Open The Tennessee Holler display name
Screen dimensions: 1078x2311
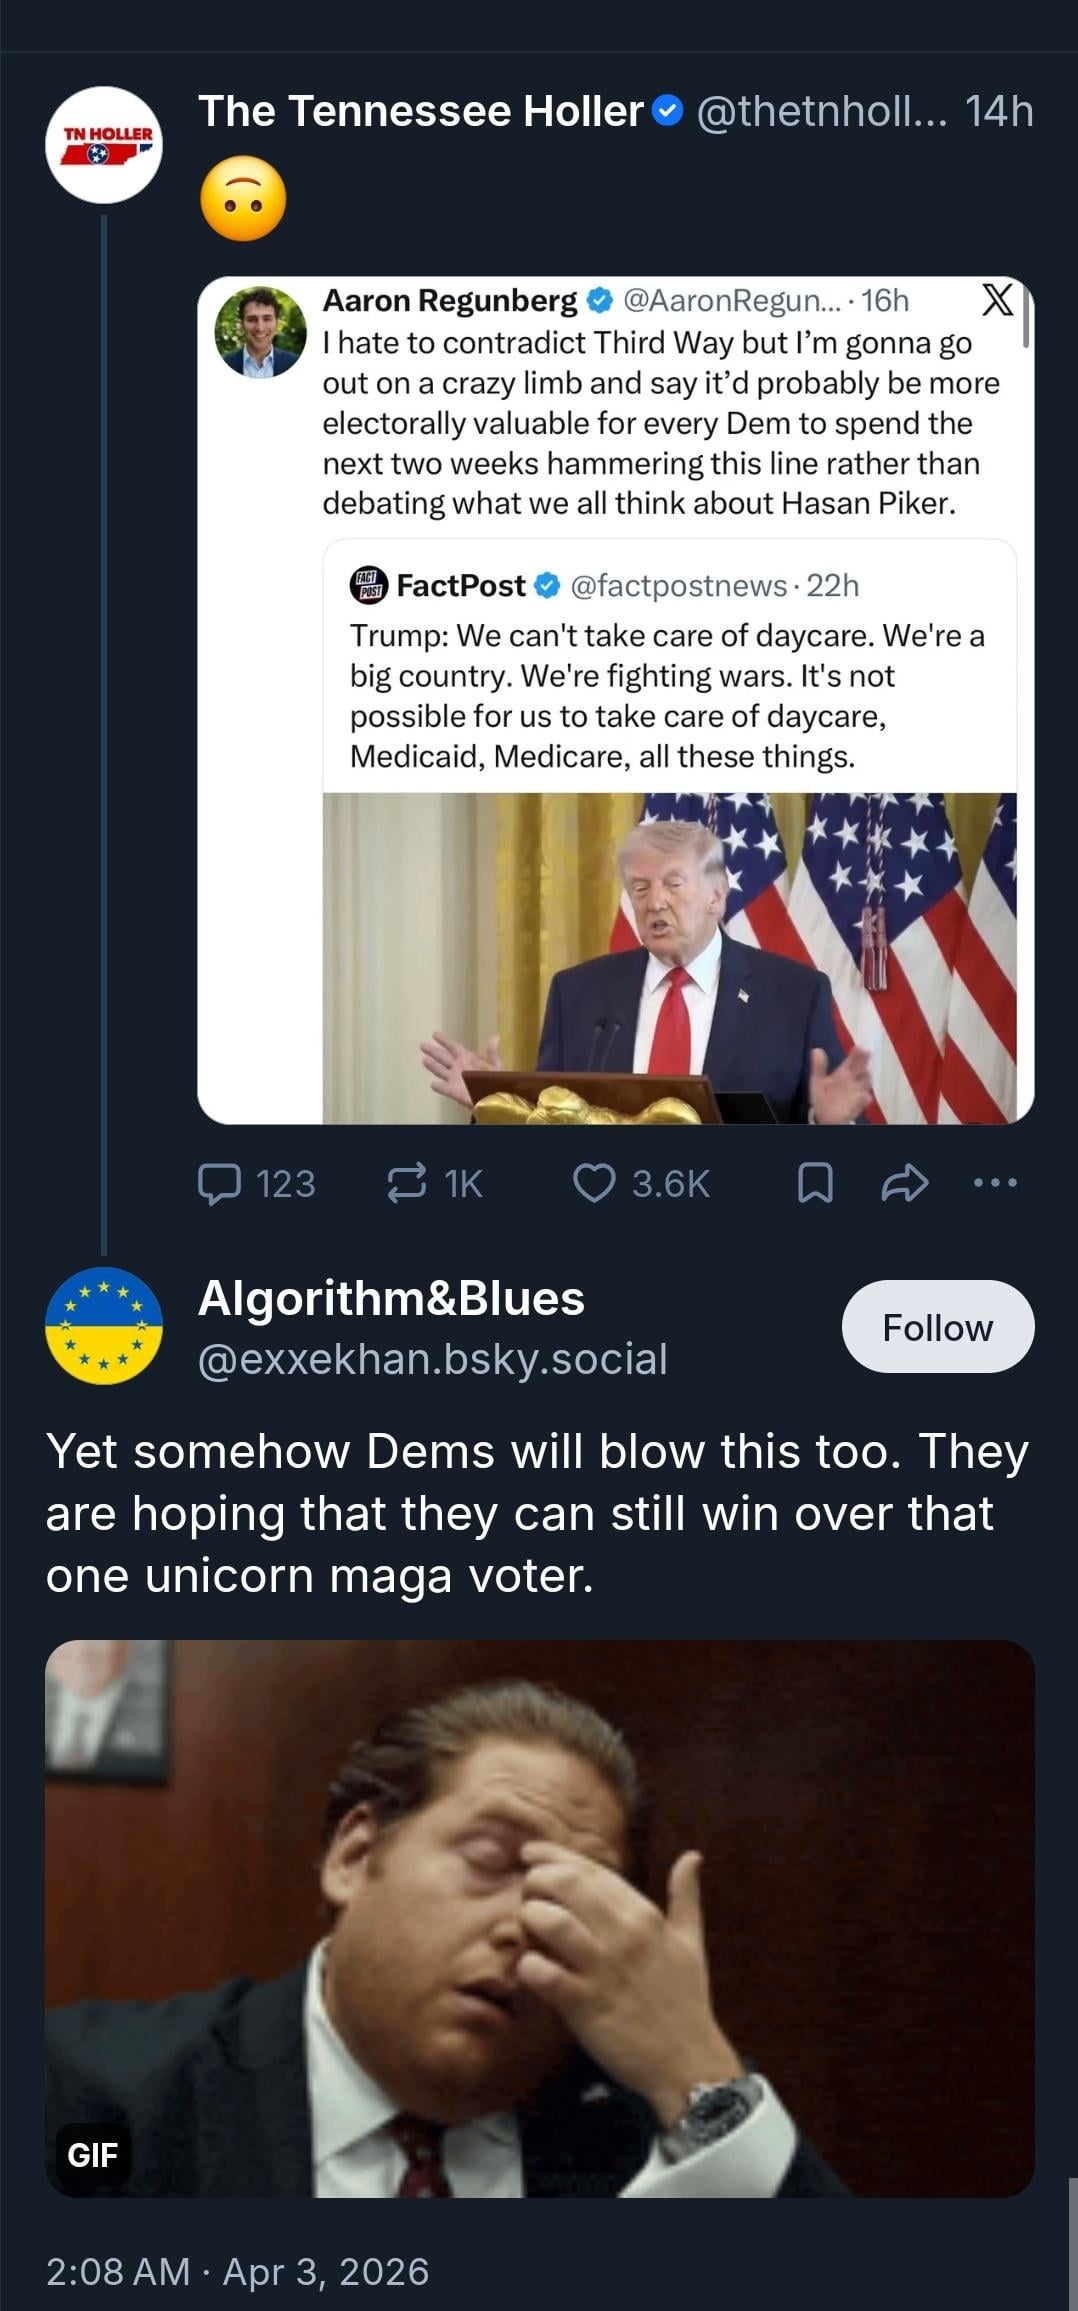click(421, 111)
